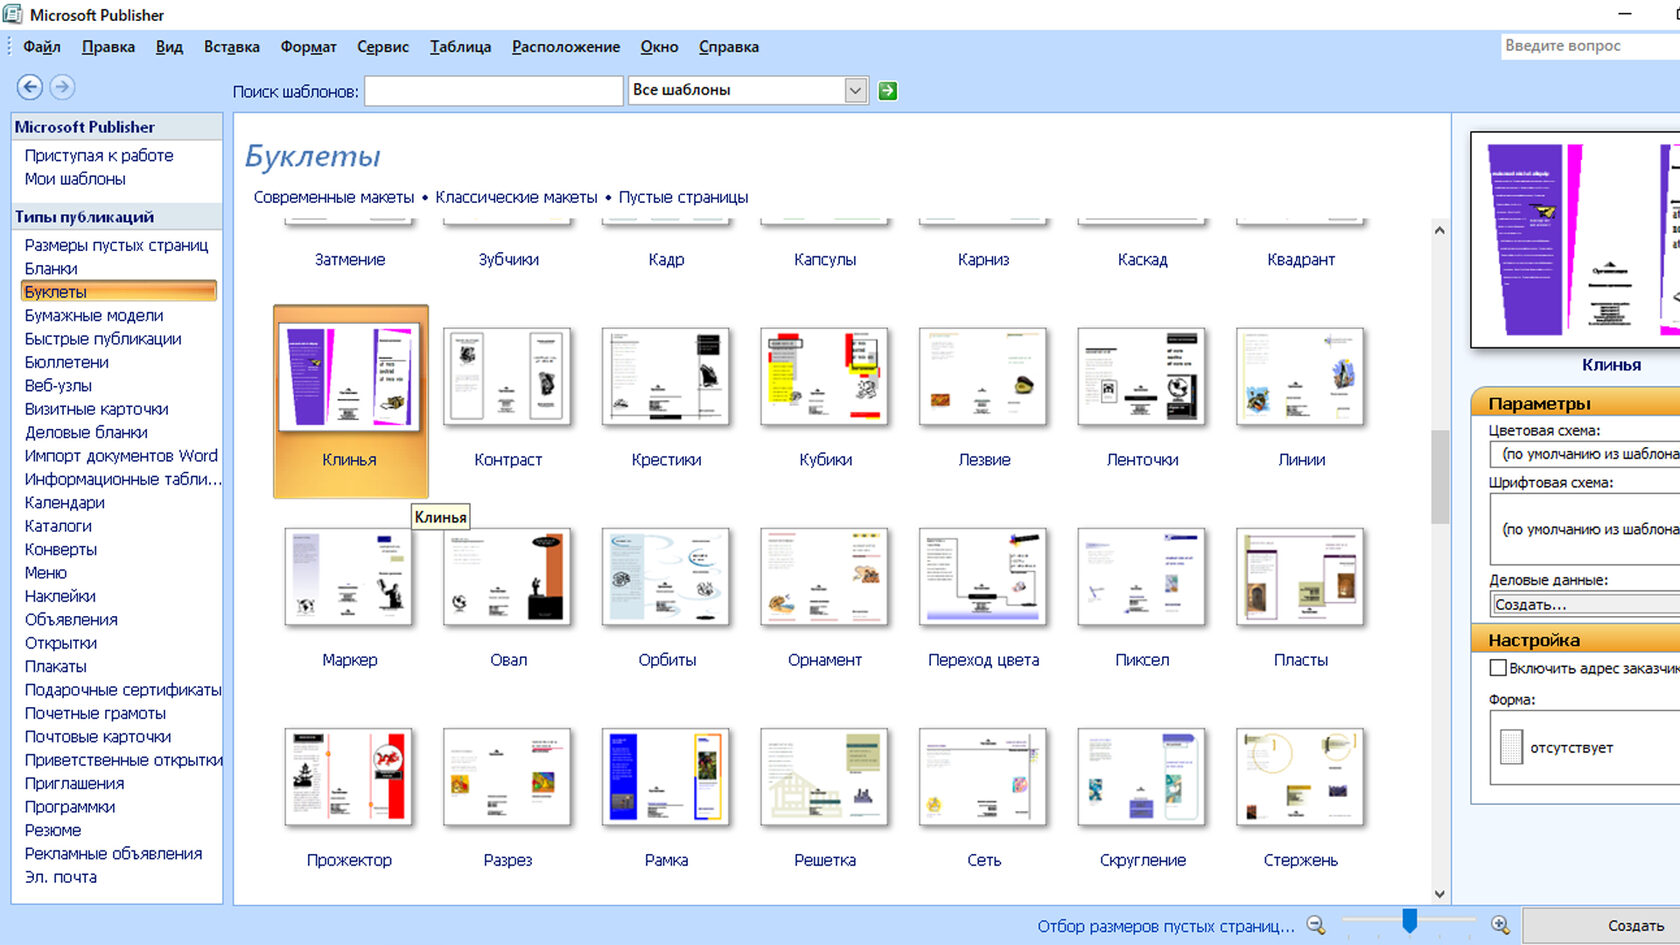Select the Орбиты brochure template

tap(666, 577)
